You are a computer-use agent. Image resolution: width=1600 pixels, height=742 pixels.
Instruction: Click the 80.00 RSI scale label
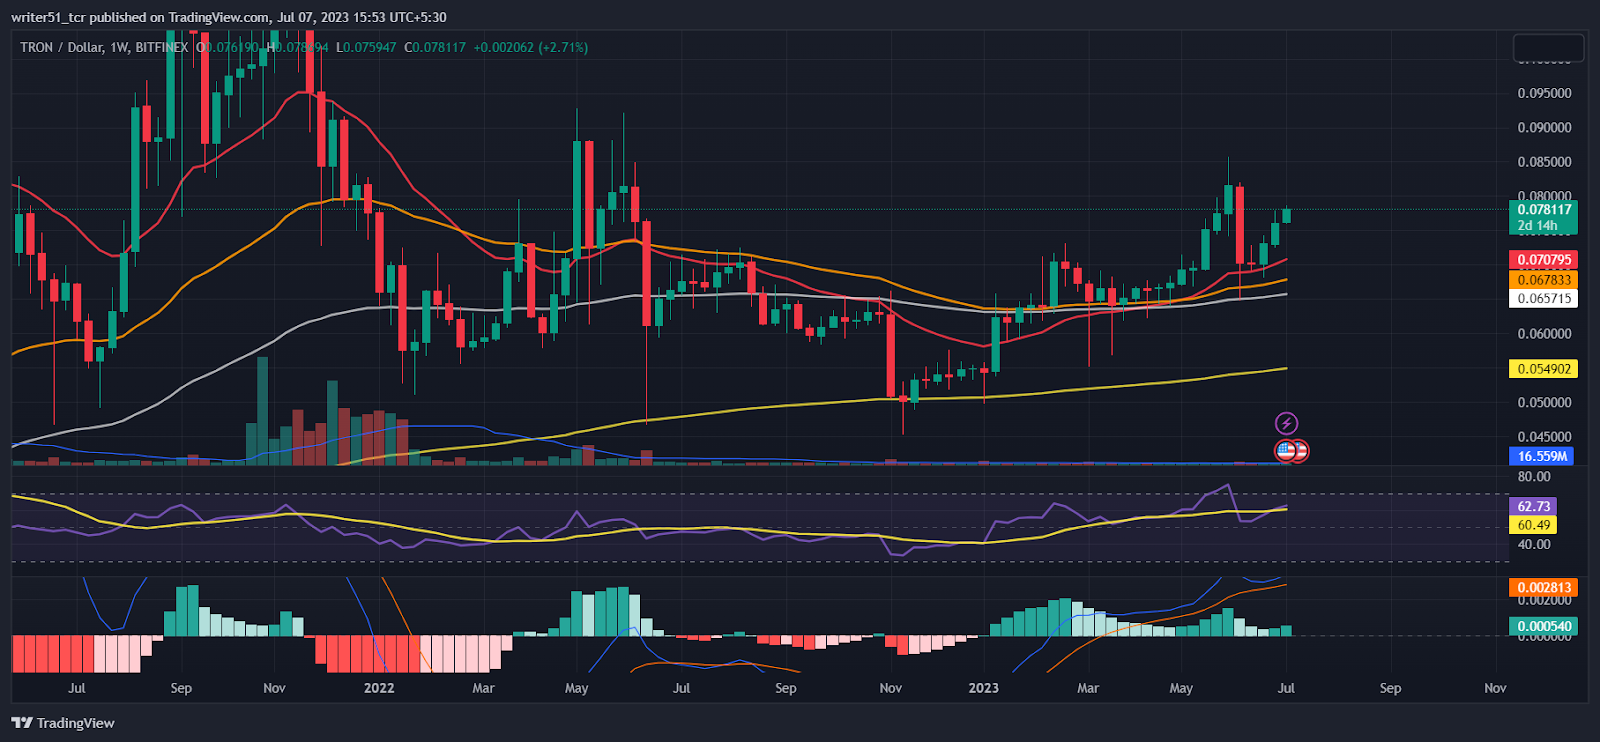(x=1534, y=477)
